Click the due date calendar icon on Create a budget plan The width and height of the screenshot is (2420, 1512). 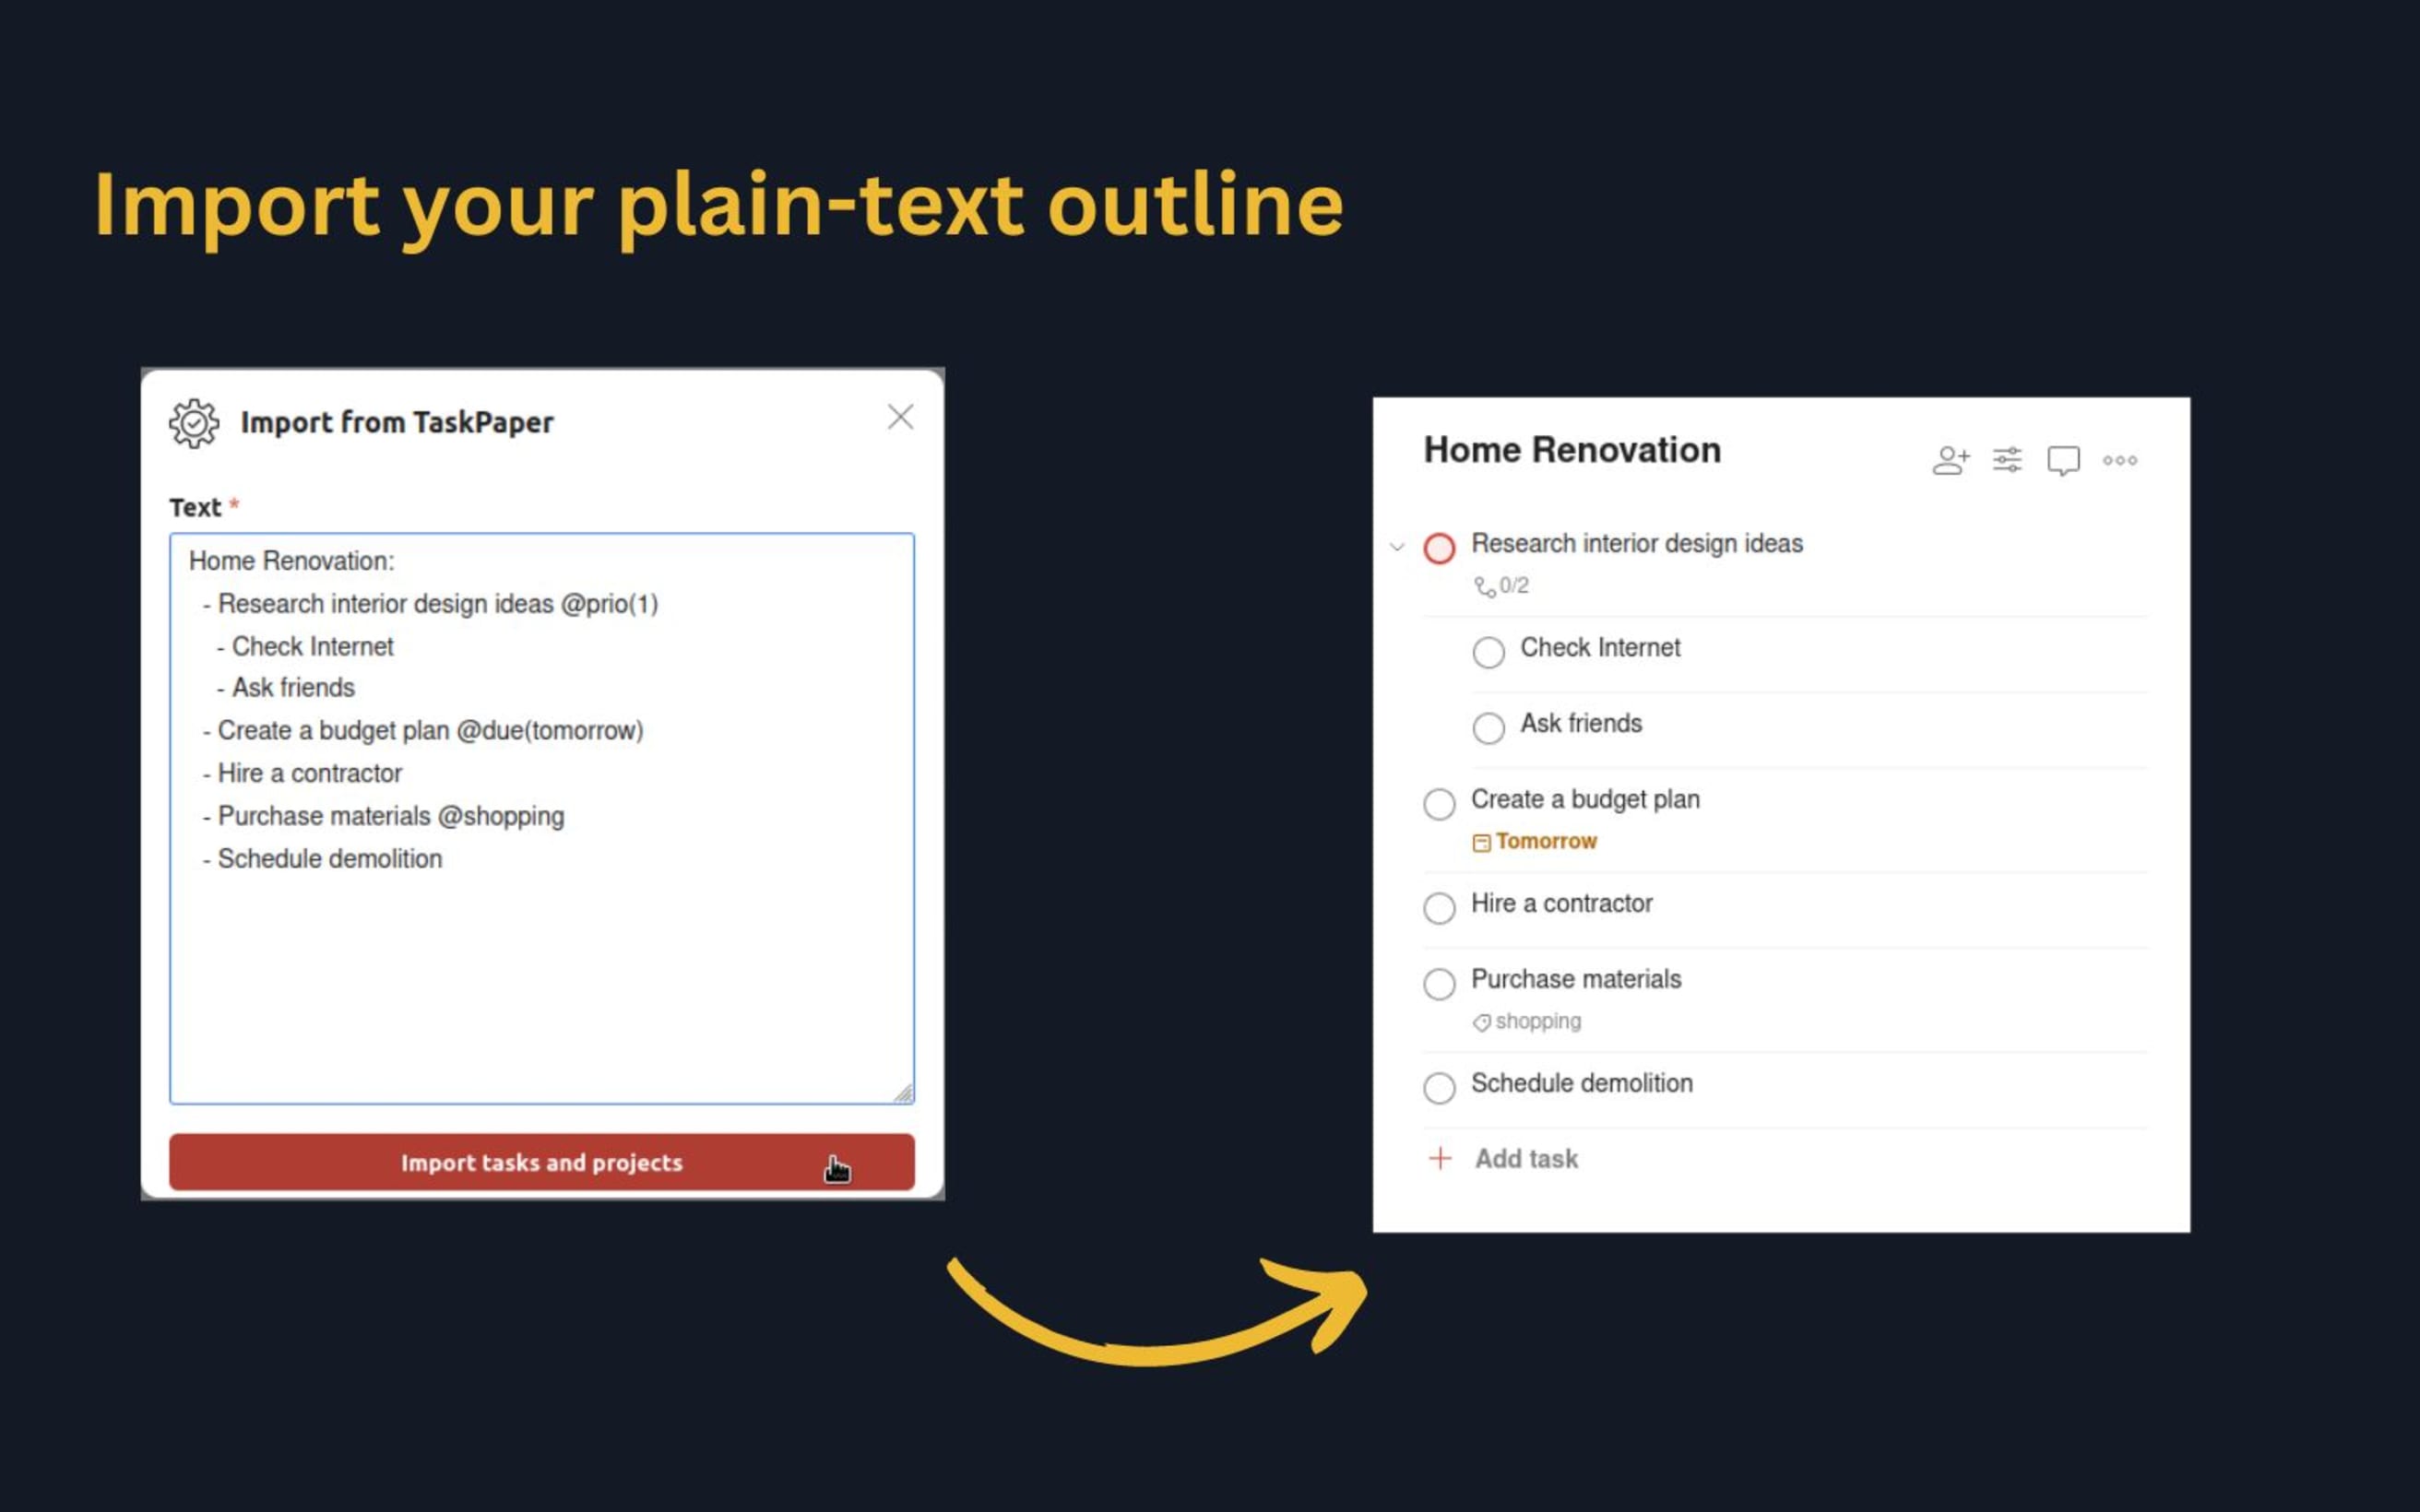coord(1477,842)
